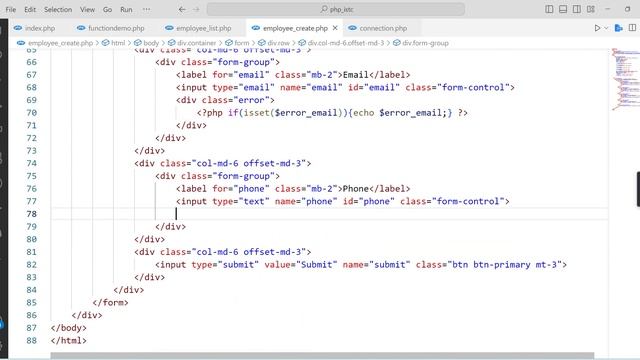Click the div.container breadcrumb item
The height and width of the screenshot is (360, 640).
[x=196, y=43]
